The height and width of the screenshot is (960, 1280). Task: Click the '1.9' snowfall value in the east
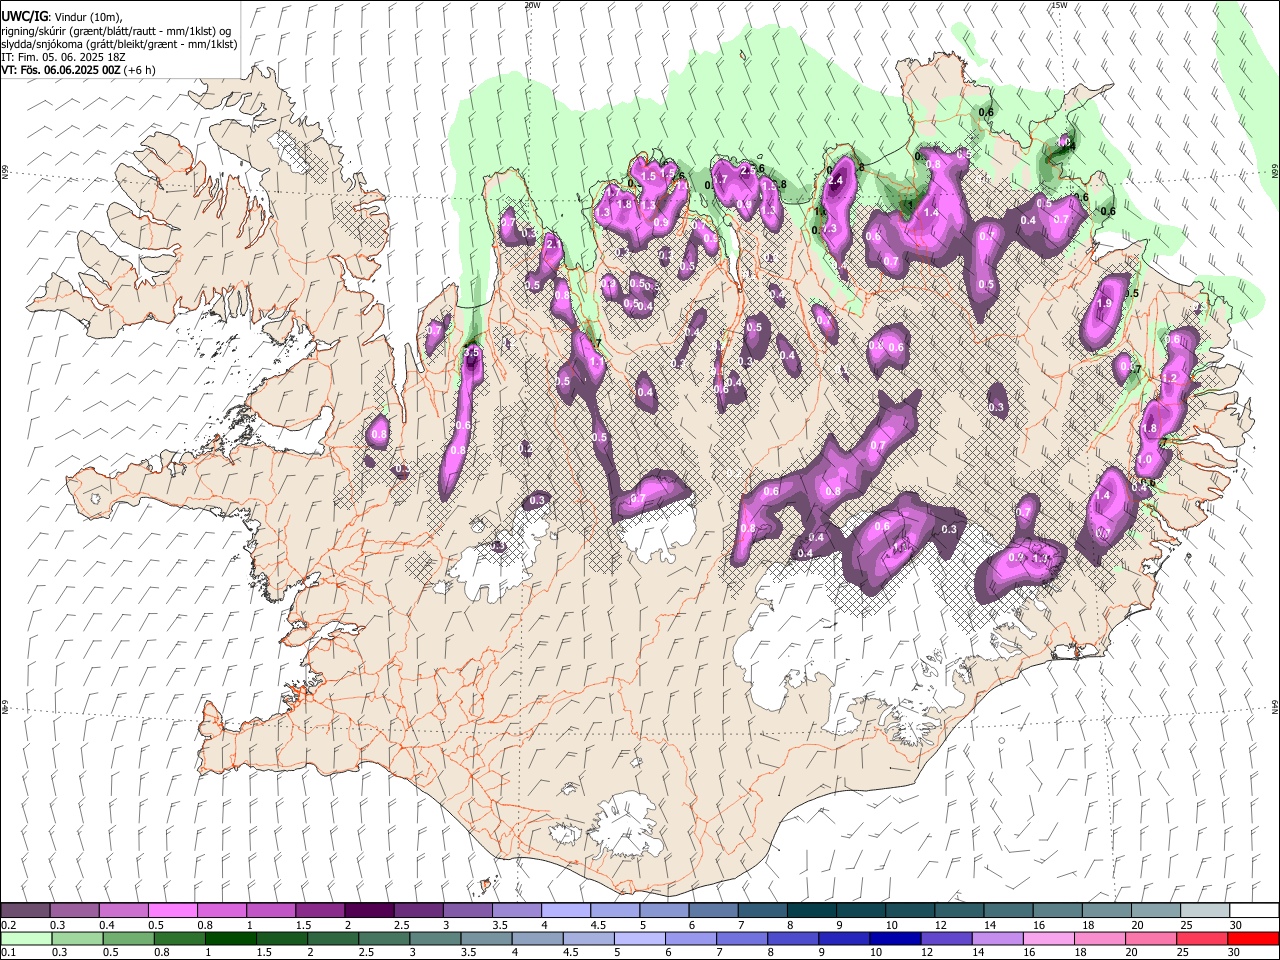(x=1105, y=303)
